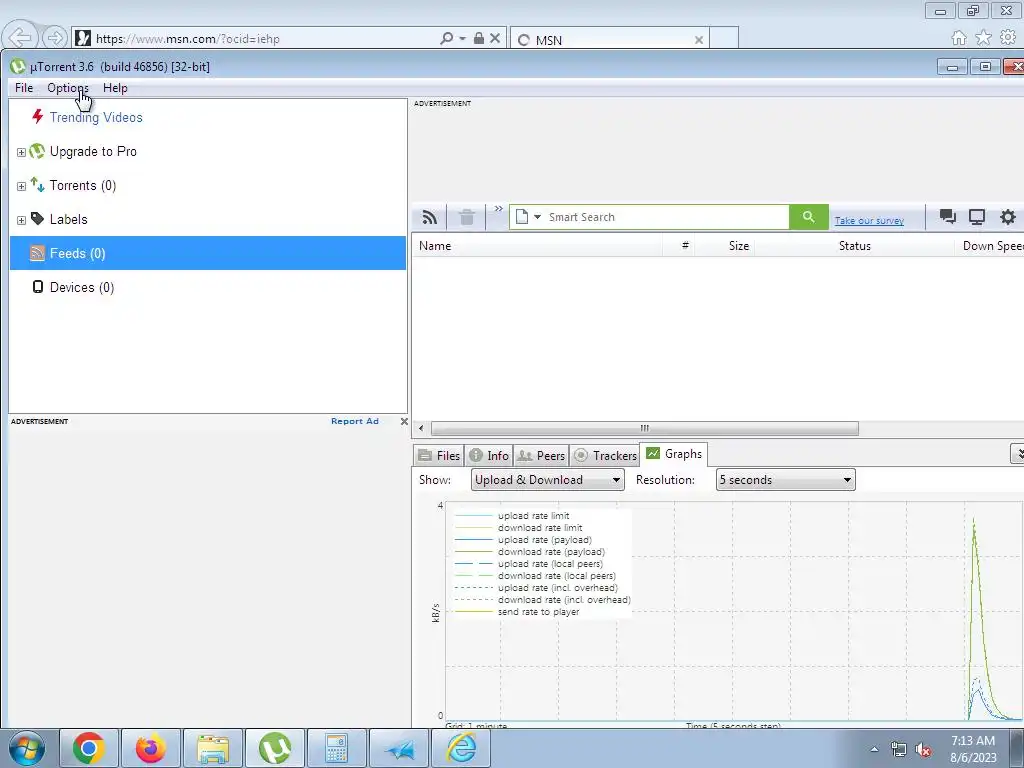Open the Options menu
This screenshot has width=1024, height=768.
(x=67, y=88)
